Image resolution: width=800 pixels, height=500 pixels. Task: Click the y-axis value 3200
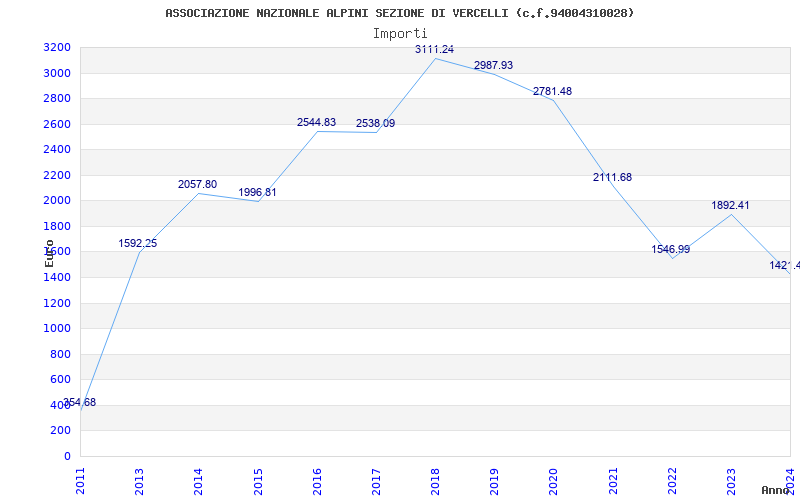(x=57, y=47)
